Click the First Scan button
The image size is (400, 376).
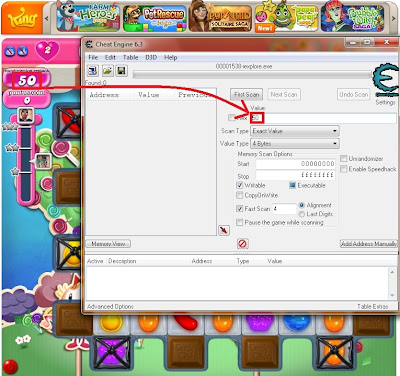pyautogui.click(x=246, y=95)
